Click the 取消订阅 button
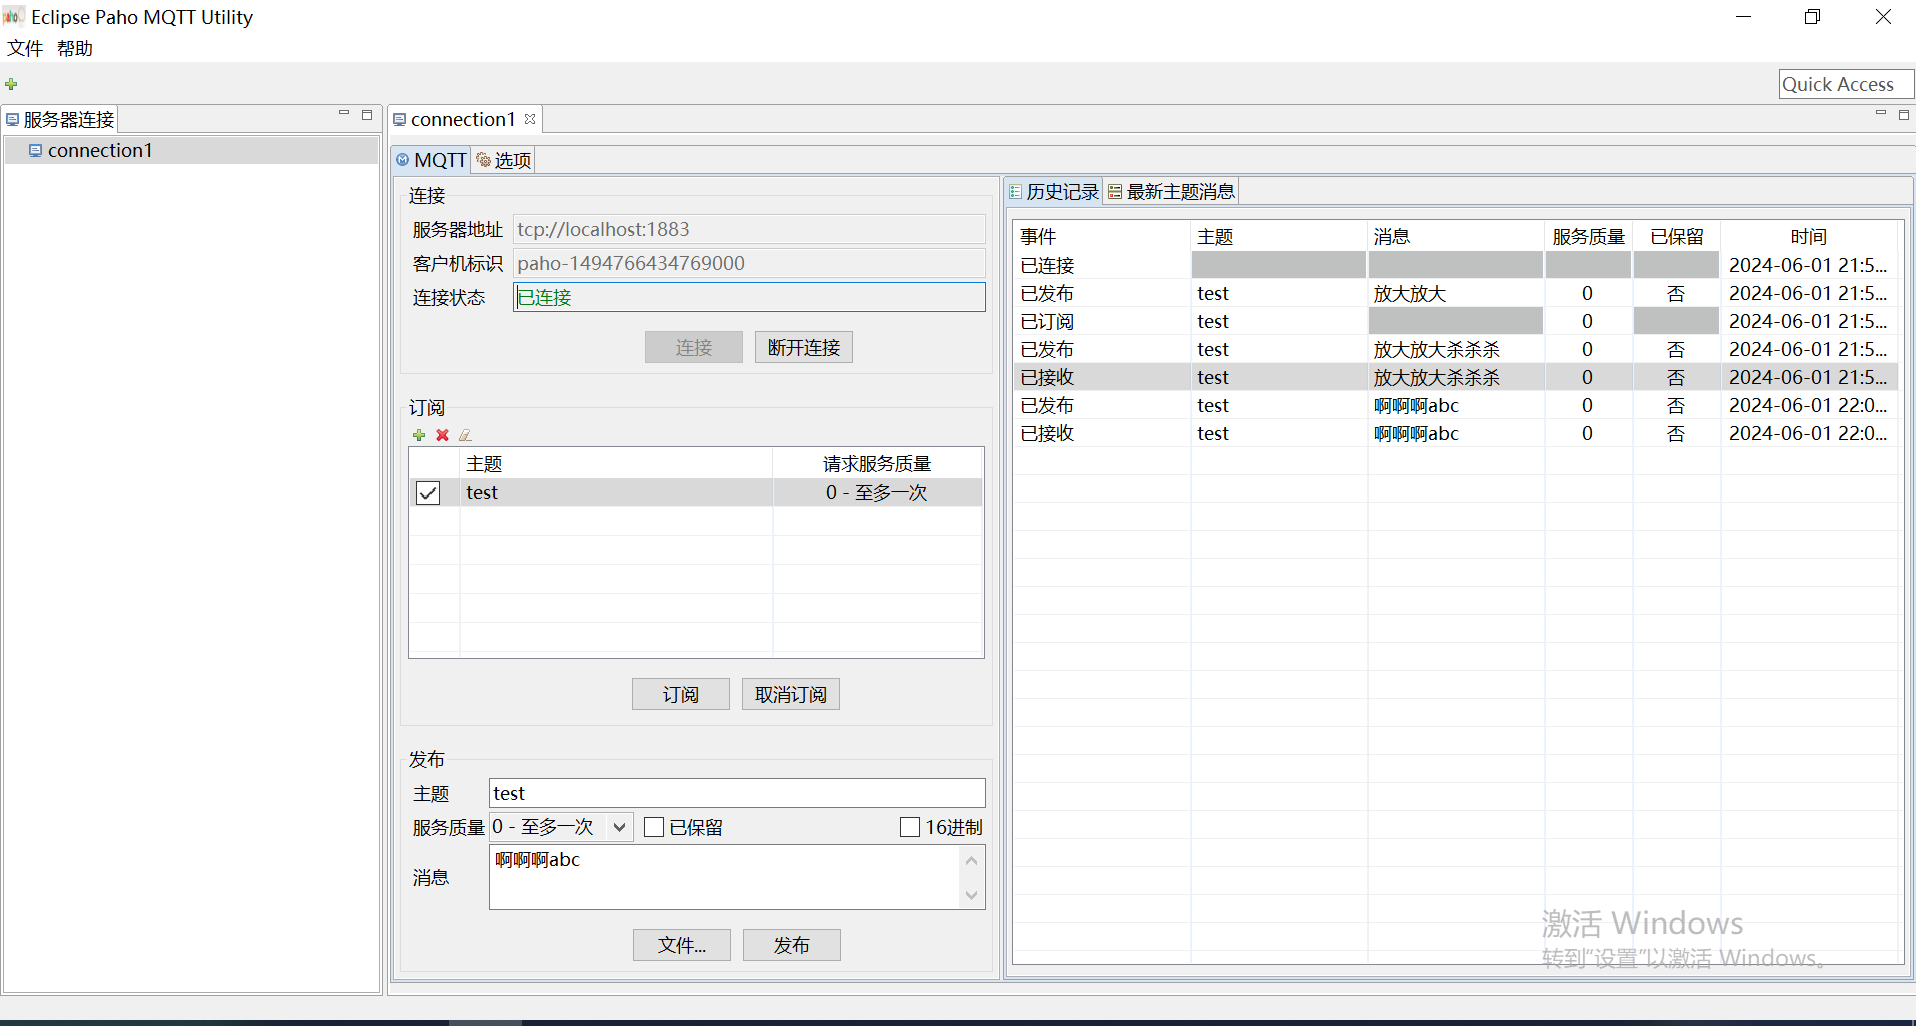This screenshot has width=1916, height=1026. click(x=791, y=694)
